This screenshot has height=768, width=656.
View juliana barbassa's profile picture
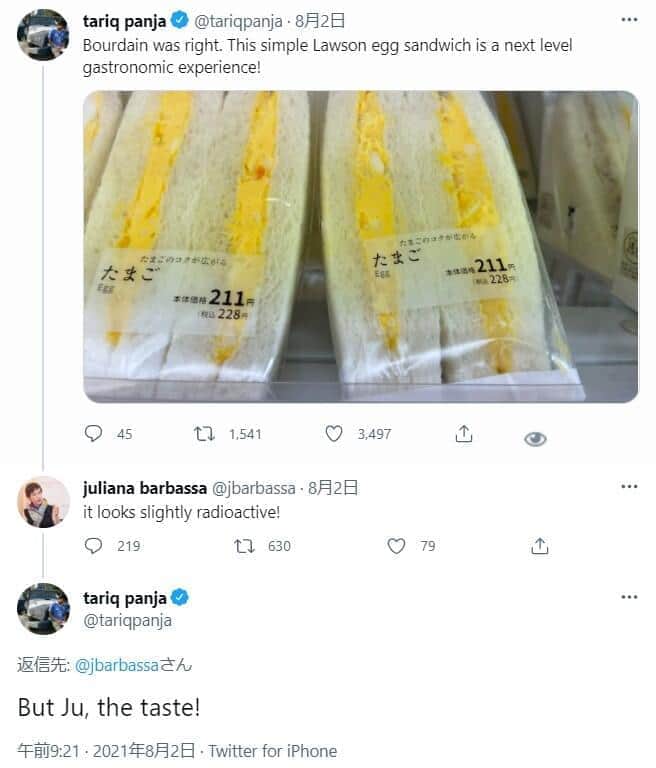(43, 502)
